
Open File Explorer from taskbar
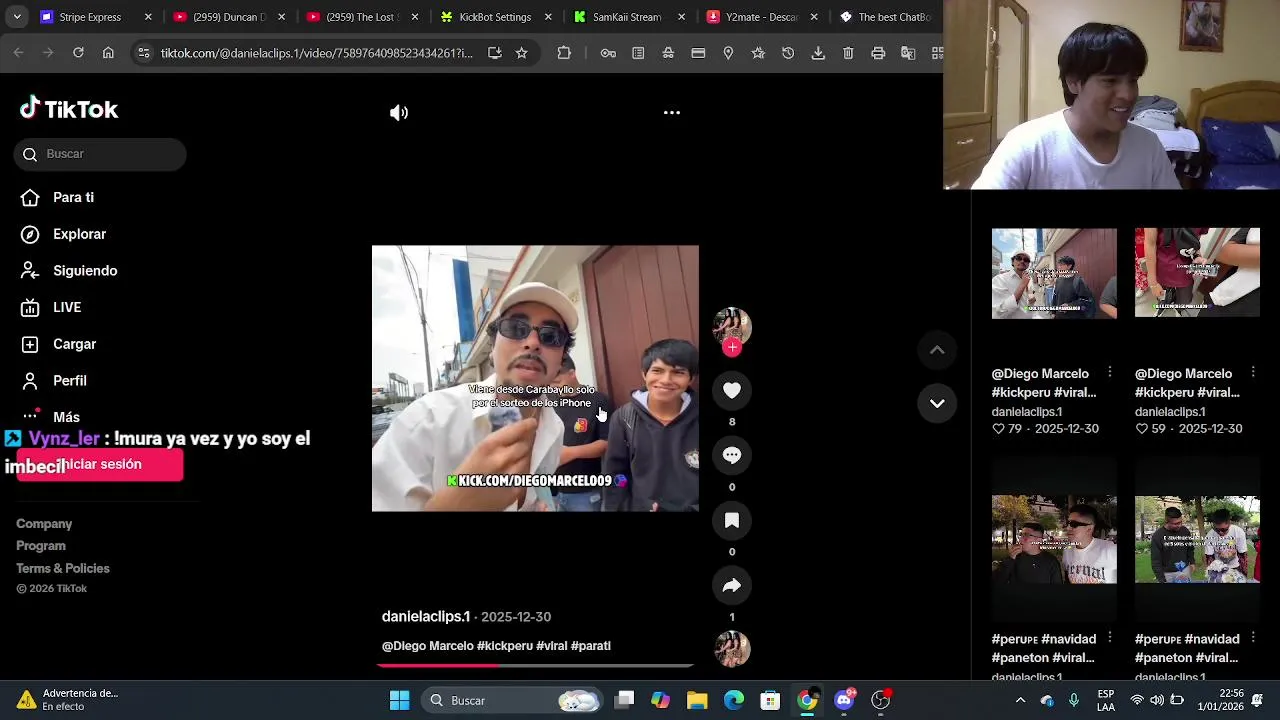point(697,700)
